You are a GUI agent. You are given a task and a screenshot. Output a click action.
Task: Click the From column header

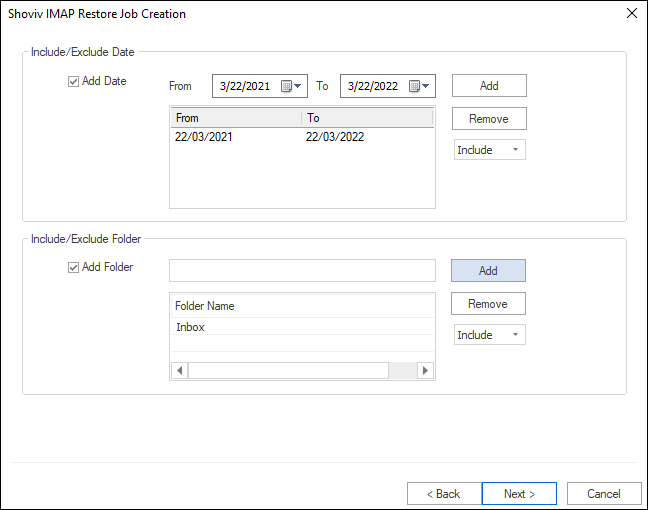[x=236, y=118]
